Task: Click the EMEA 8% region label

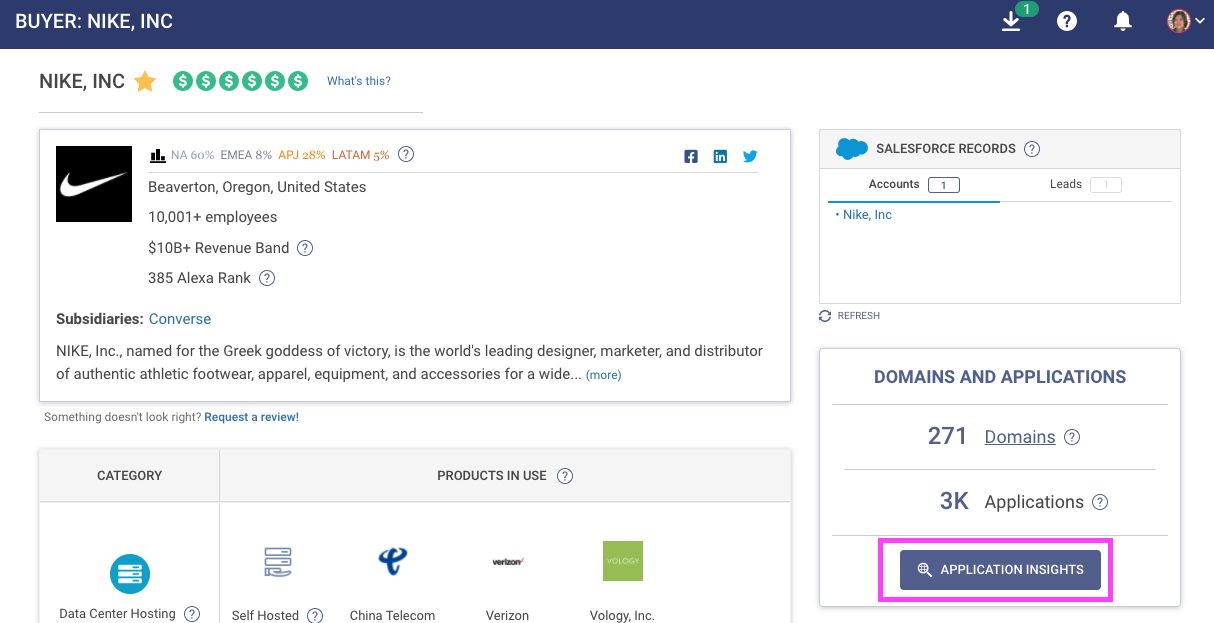Action: [246, 155]
